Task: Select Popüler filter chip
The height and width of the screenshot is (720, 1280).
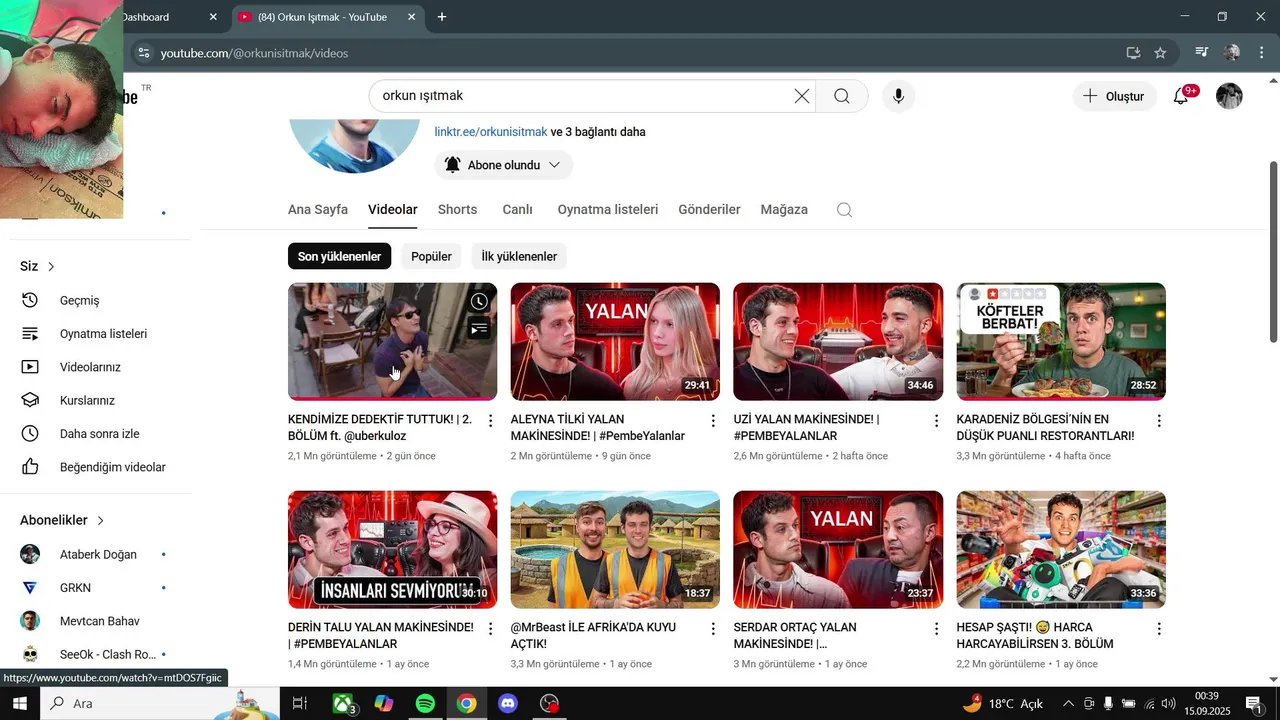Action: click(431, 257)
